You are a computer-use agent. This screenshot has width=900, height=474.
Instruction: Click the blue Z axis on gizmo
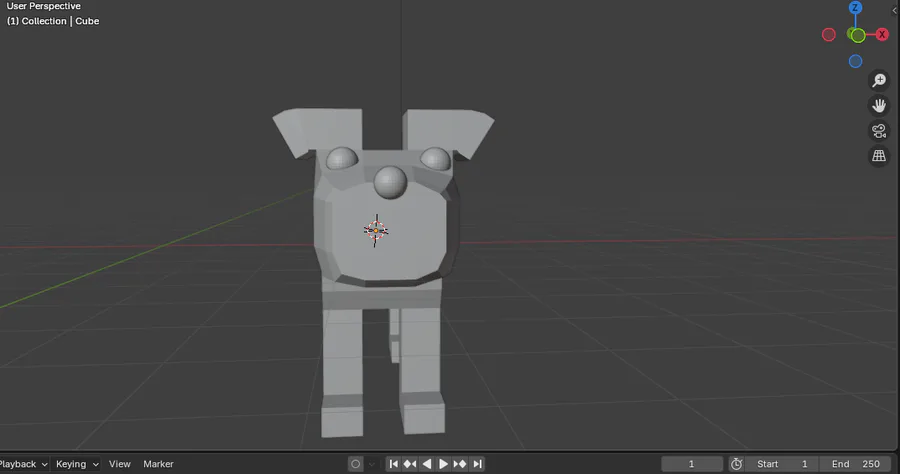pos(855,7)
